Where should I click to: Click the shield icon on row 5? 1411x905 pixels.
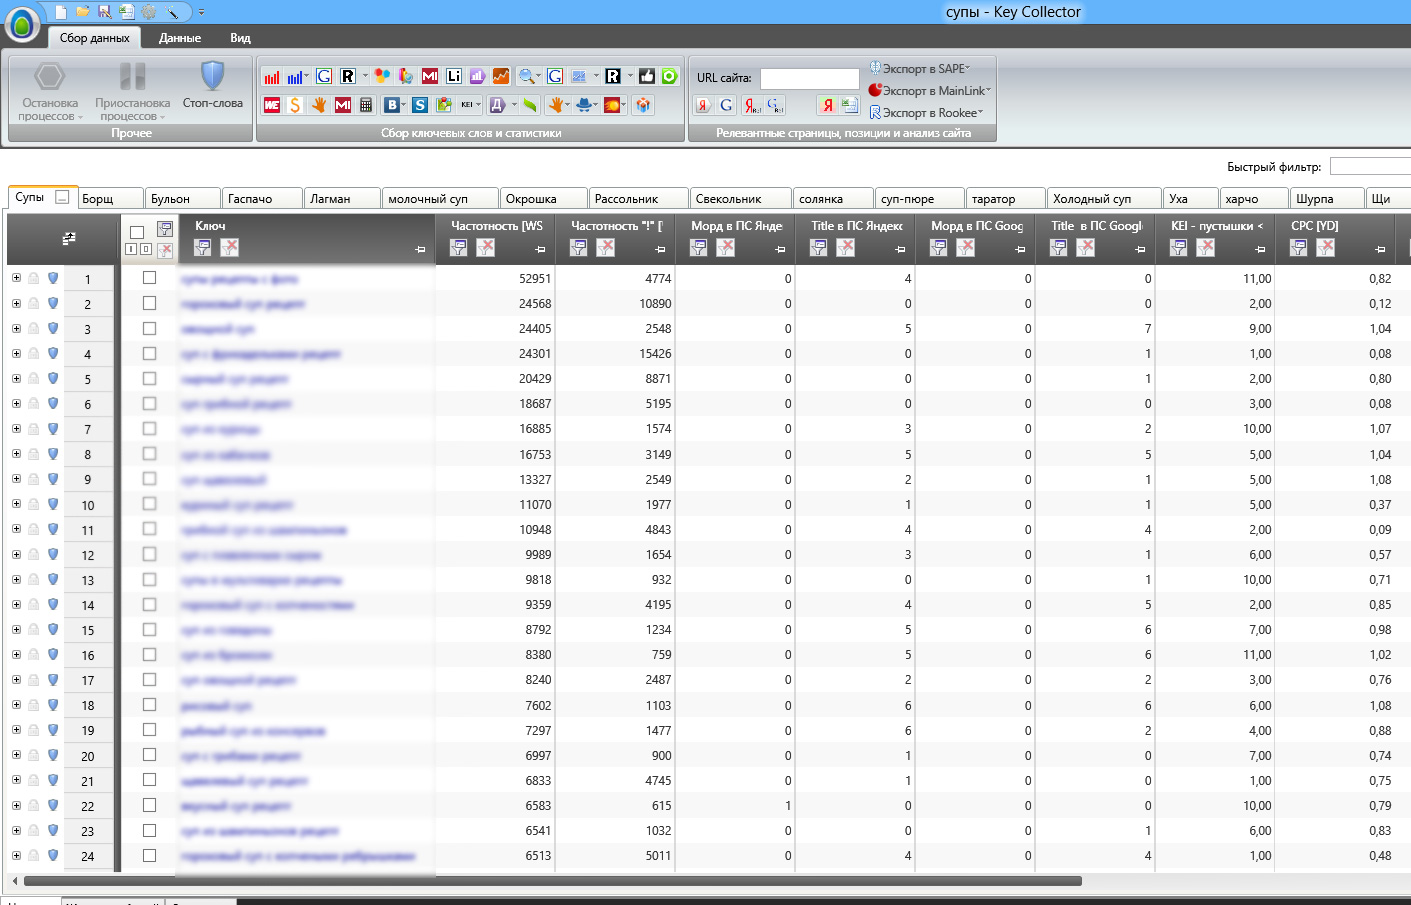click(53, 379)
